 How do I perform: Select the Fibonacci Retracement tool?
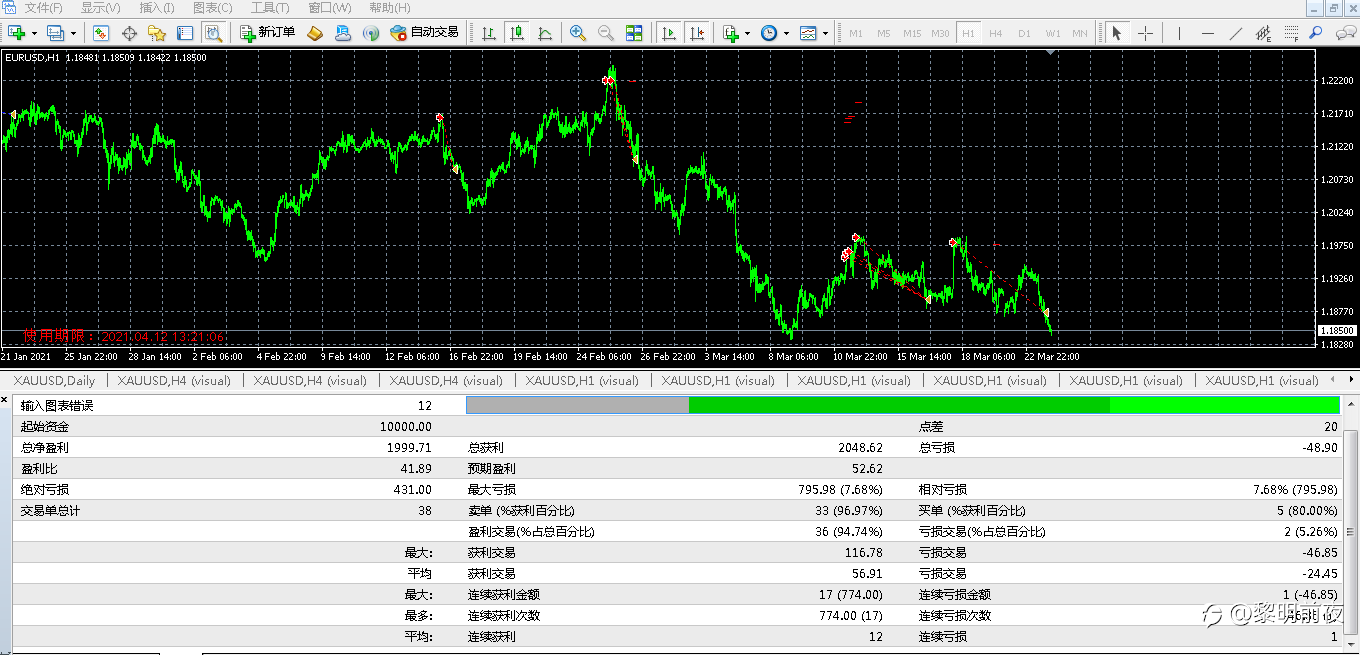coord(1292,33)
